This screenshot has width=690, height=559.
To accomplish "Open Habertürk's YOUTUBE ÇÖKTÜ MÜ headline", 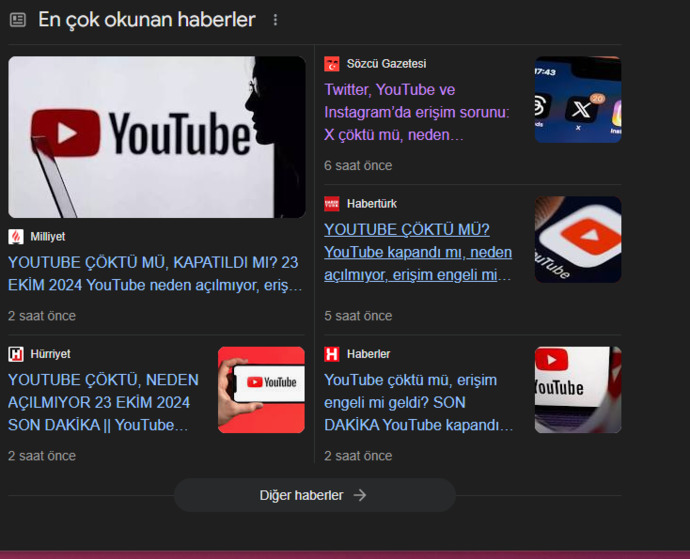I will 418,252.
